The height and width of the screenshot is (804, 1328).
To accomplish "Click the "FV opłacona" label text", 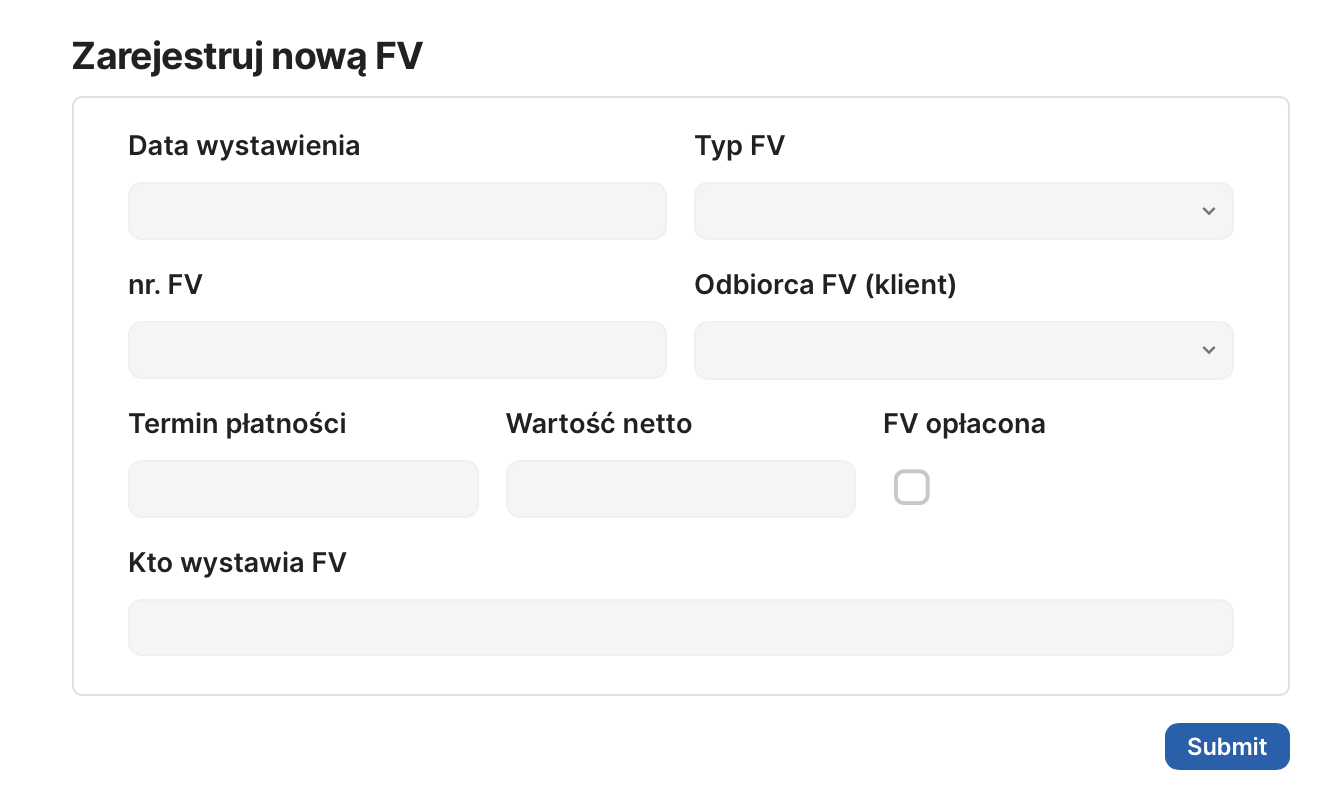I will (964, 424).
